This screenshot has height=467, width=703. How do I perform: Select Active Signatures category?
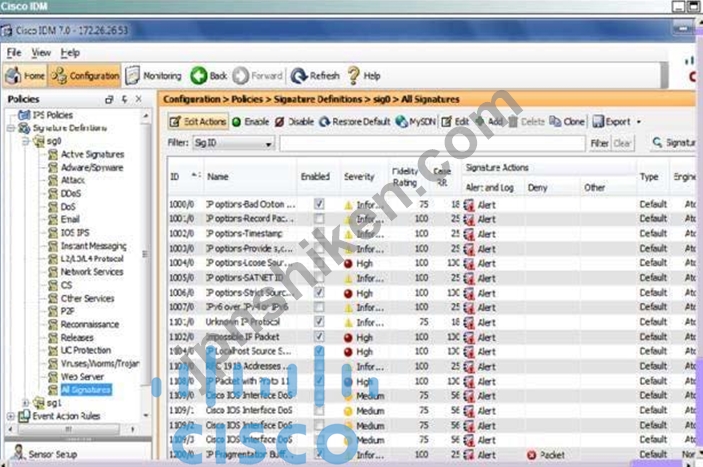pyautogui.click(x=92, y=154)
